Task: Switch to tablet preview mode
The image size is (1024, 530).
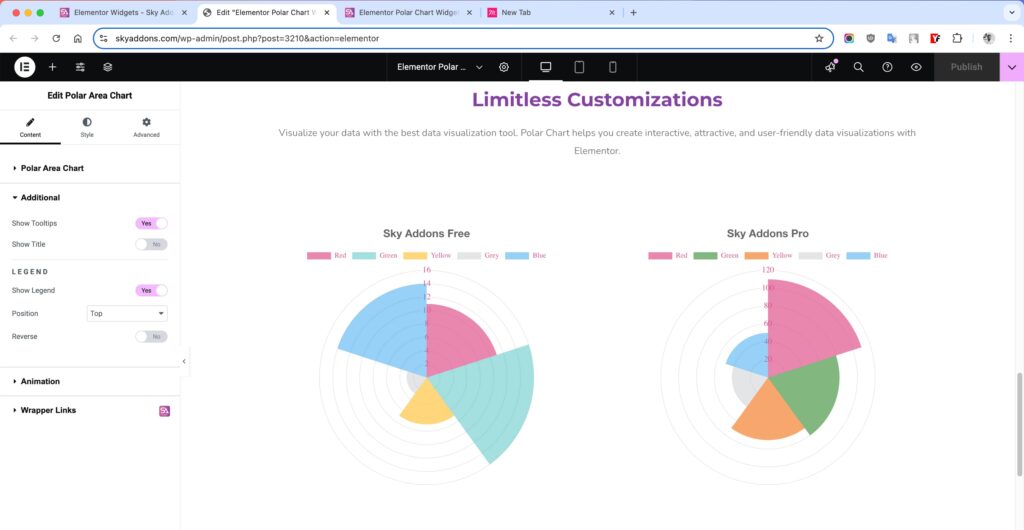Action: (579, 67)
